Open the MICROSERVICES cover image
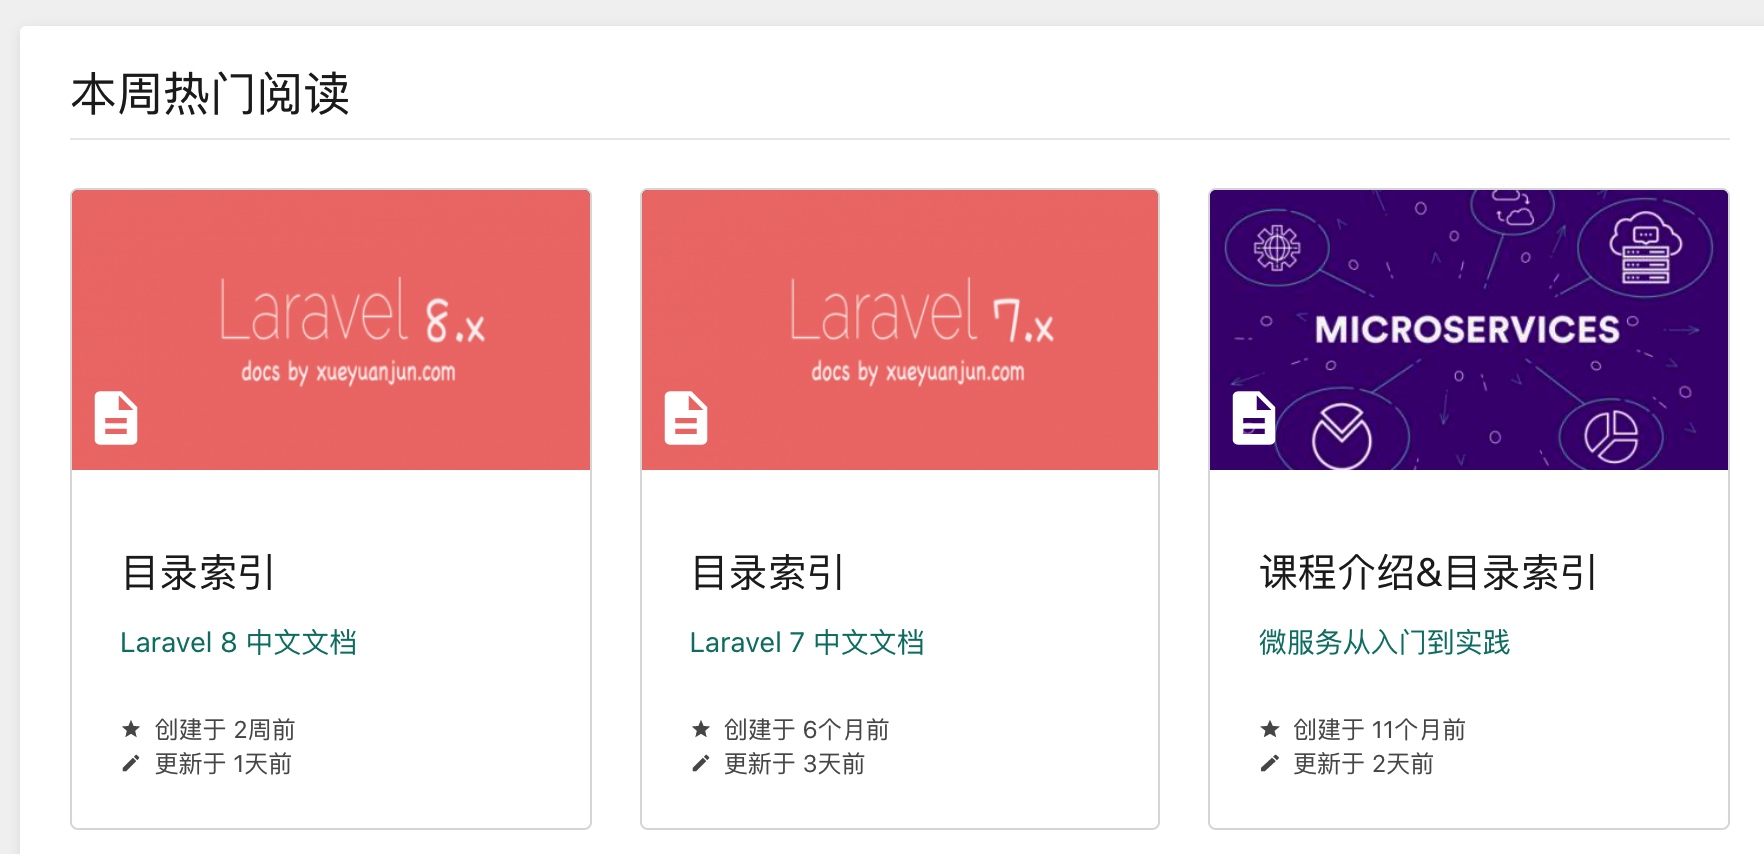The width and height of the screenshot is (1764, 854). tap(1469, 330)
